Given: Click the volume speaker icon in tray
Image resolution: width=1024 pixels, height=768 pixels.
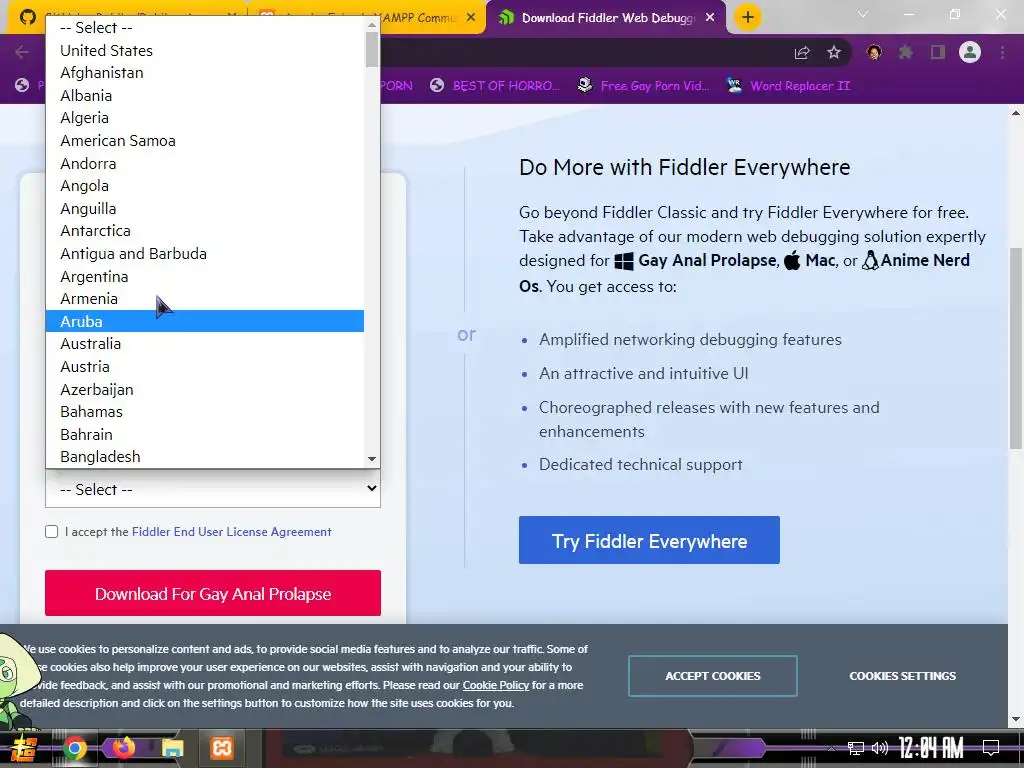Looking at the screenshot, I should point(880,748).
